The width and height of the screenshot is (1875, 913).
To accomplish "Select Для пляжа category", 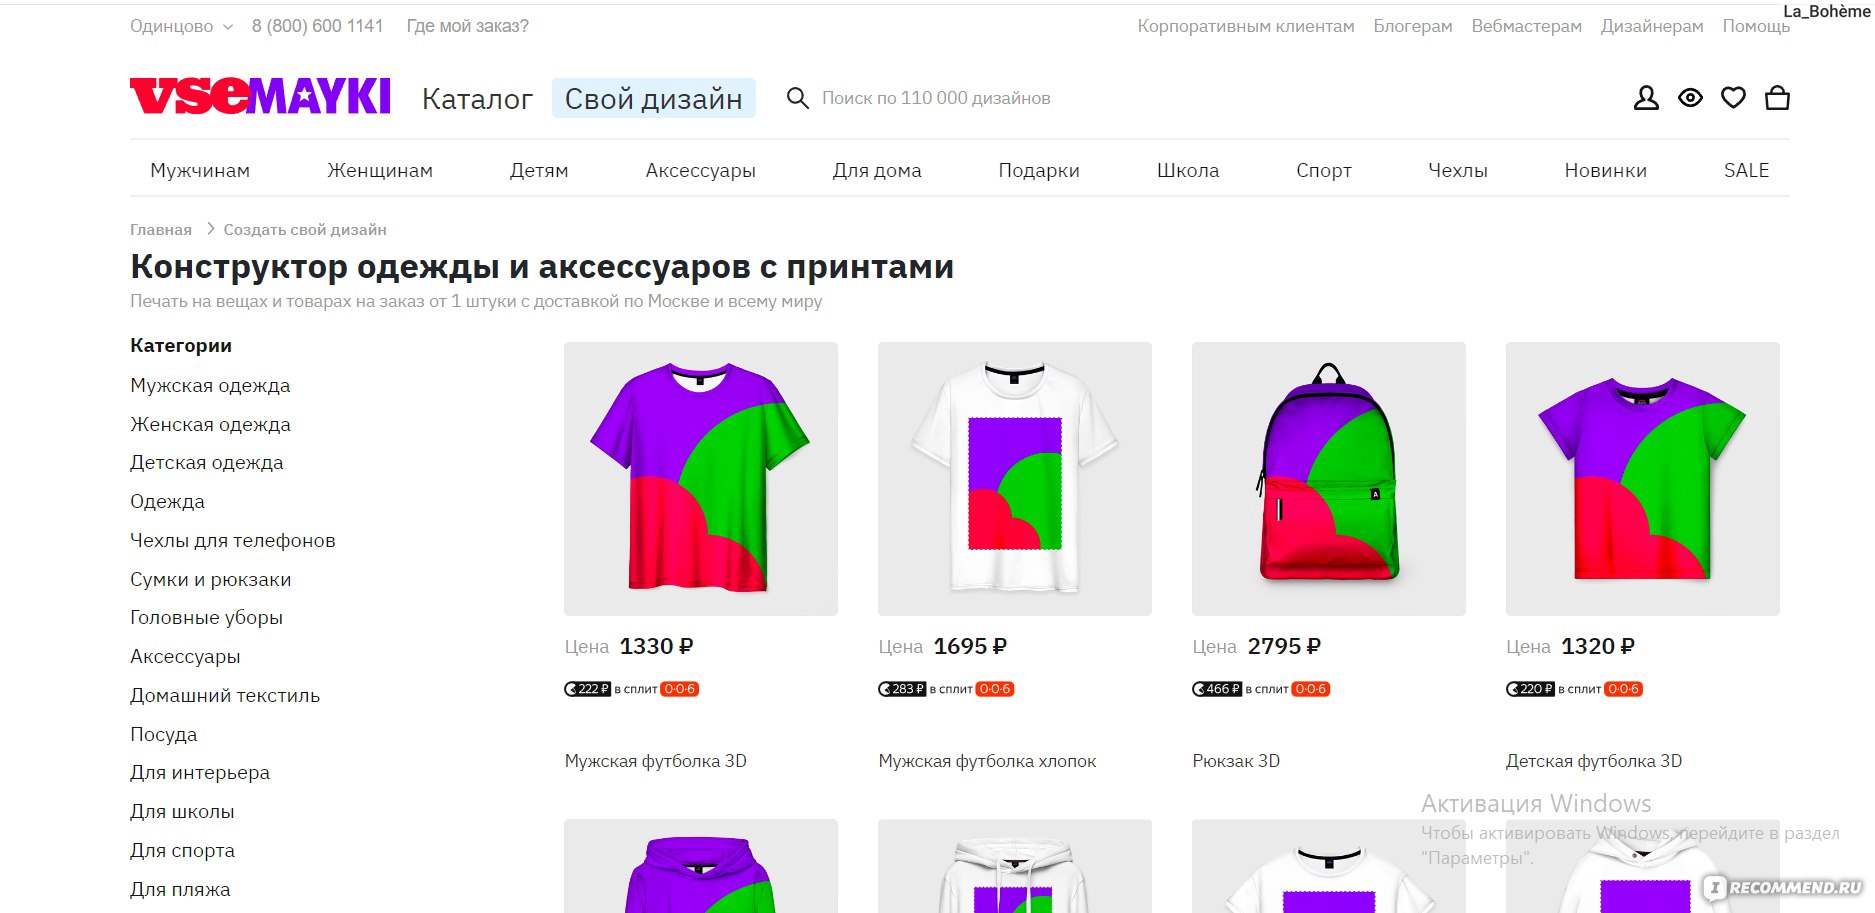I will pyautogui.click(x=180, y=889).
